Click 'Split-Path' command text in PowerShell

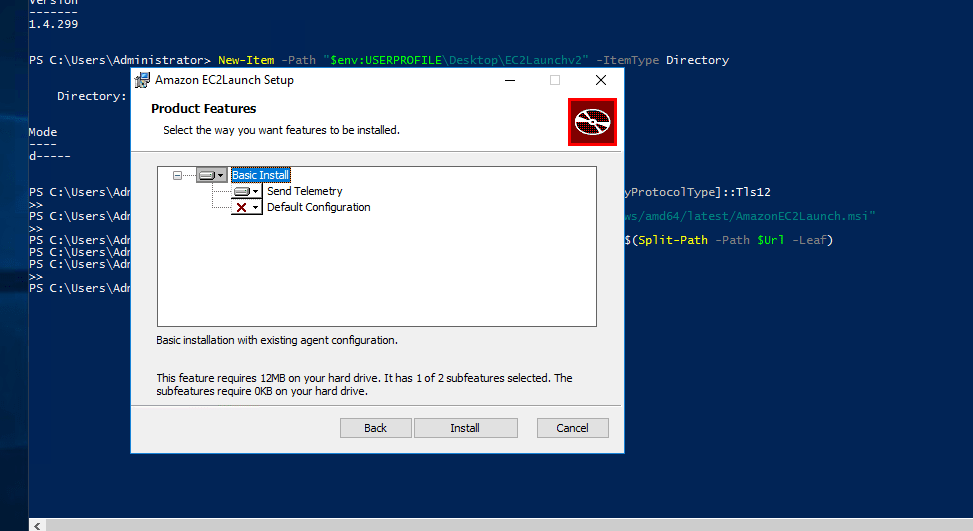(673, 240)
